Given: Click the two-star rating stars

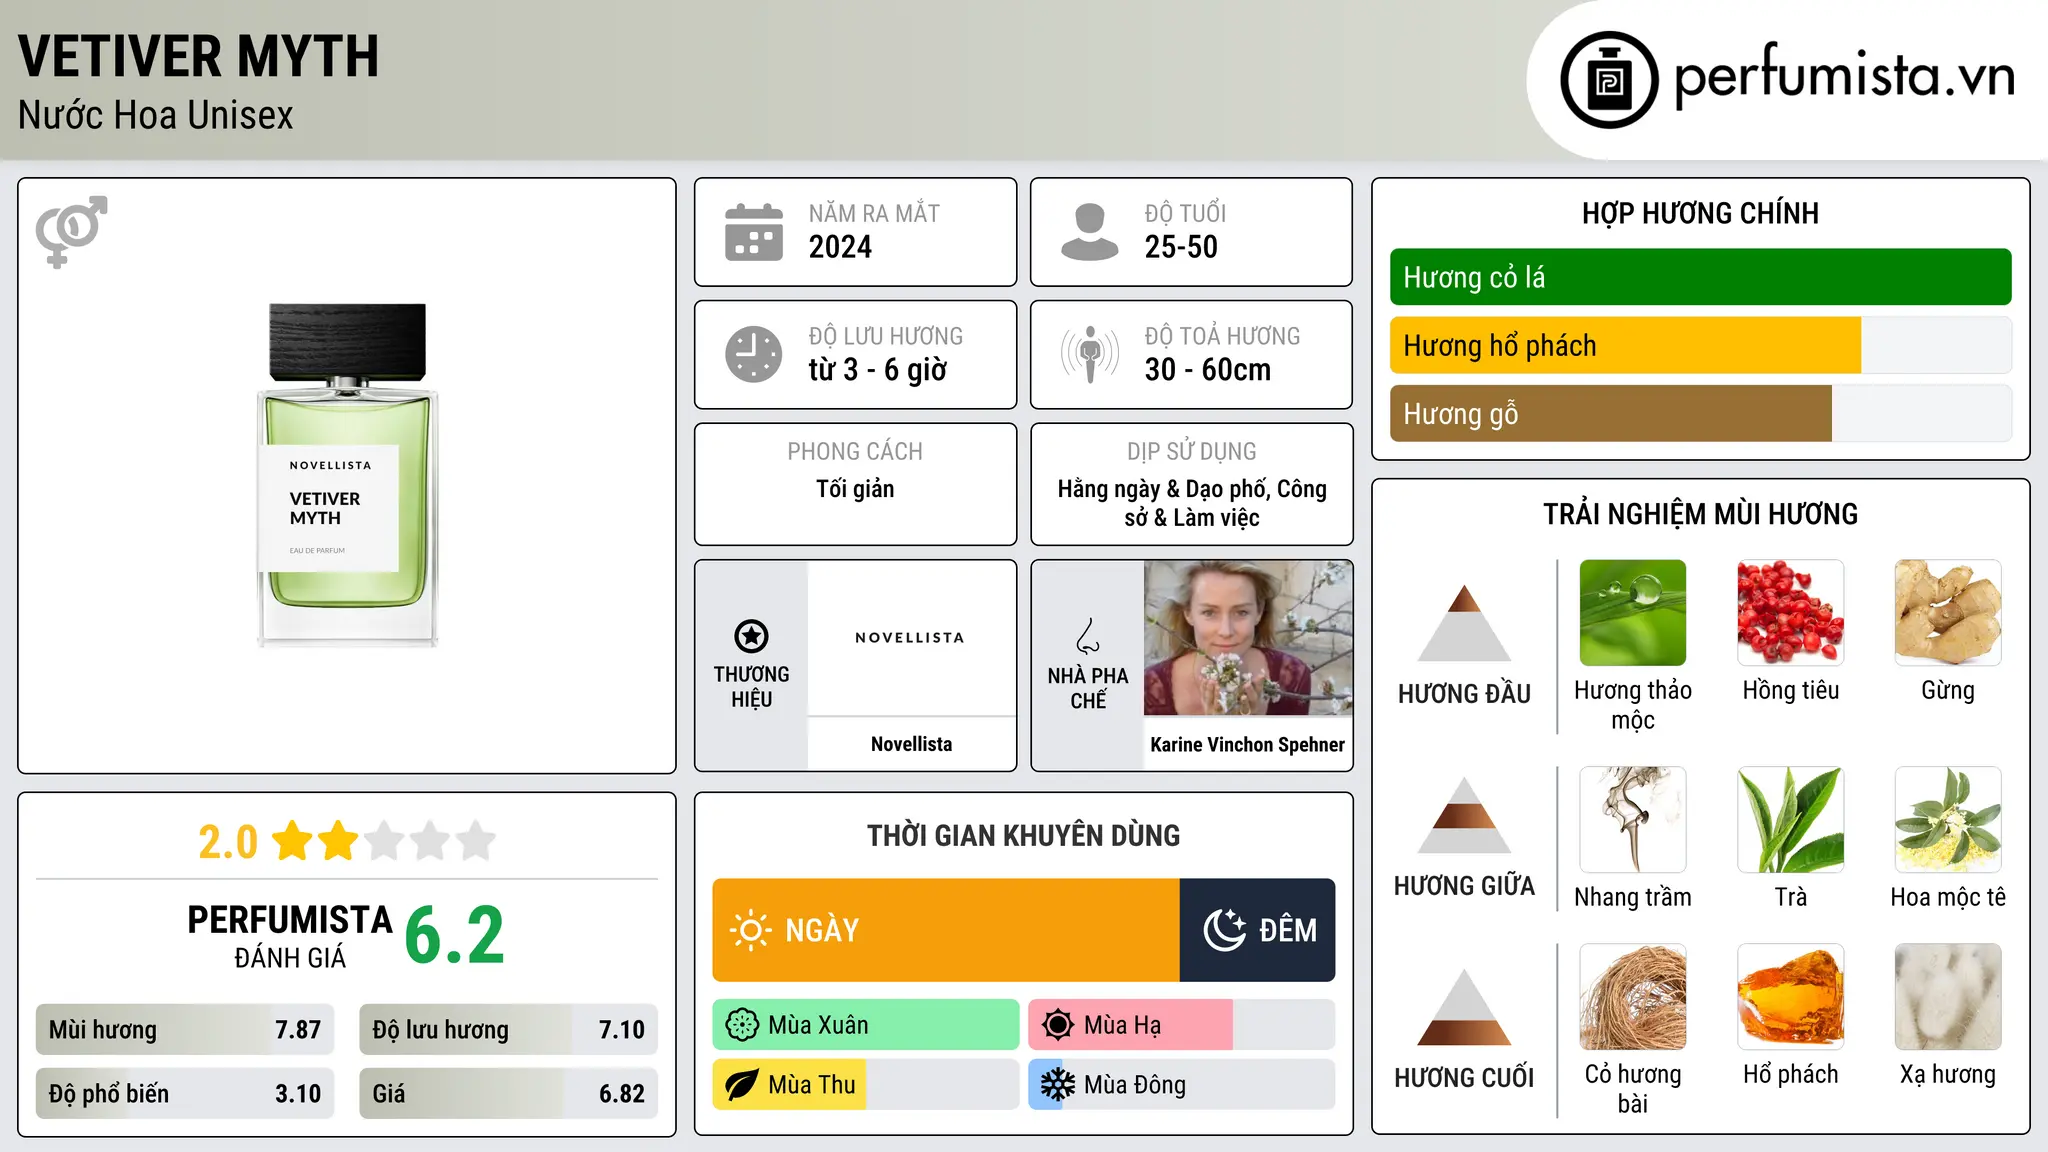Looking at the screenshot, I should coord(384,841).
